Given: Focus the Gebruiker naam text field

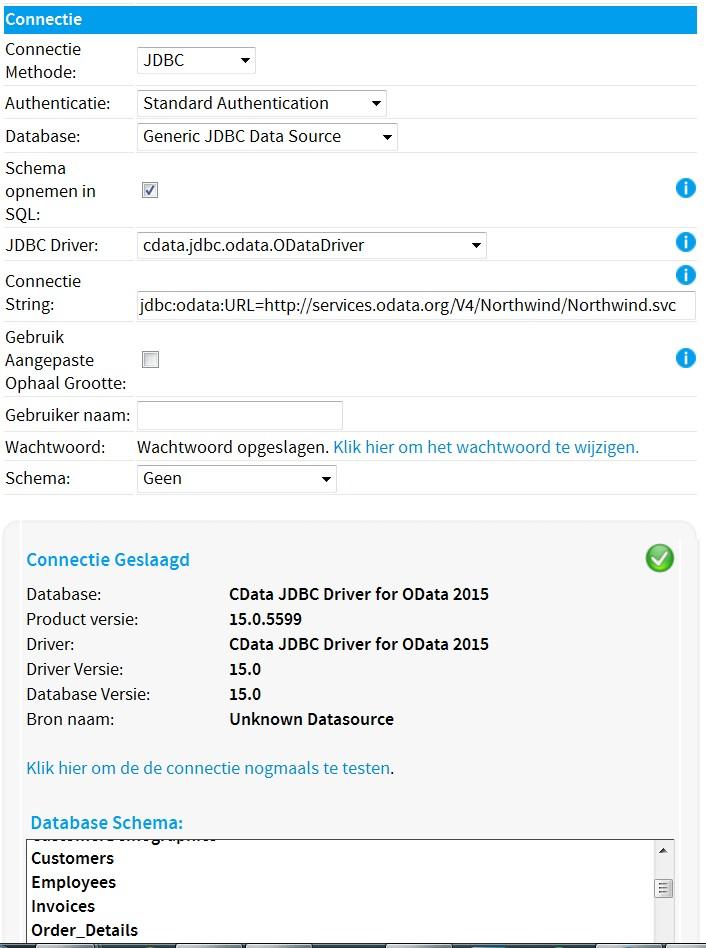Looking at the screenshot, I should click(240, 415).
